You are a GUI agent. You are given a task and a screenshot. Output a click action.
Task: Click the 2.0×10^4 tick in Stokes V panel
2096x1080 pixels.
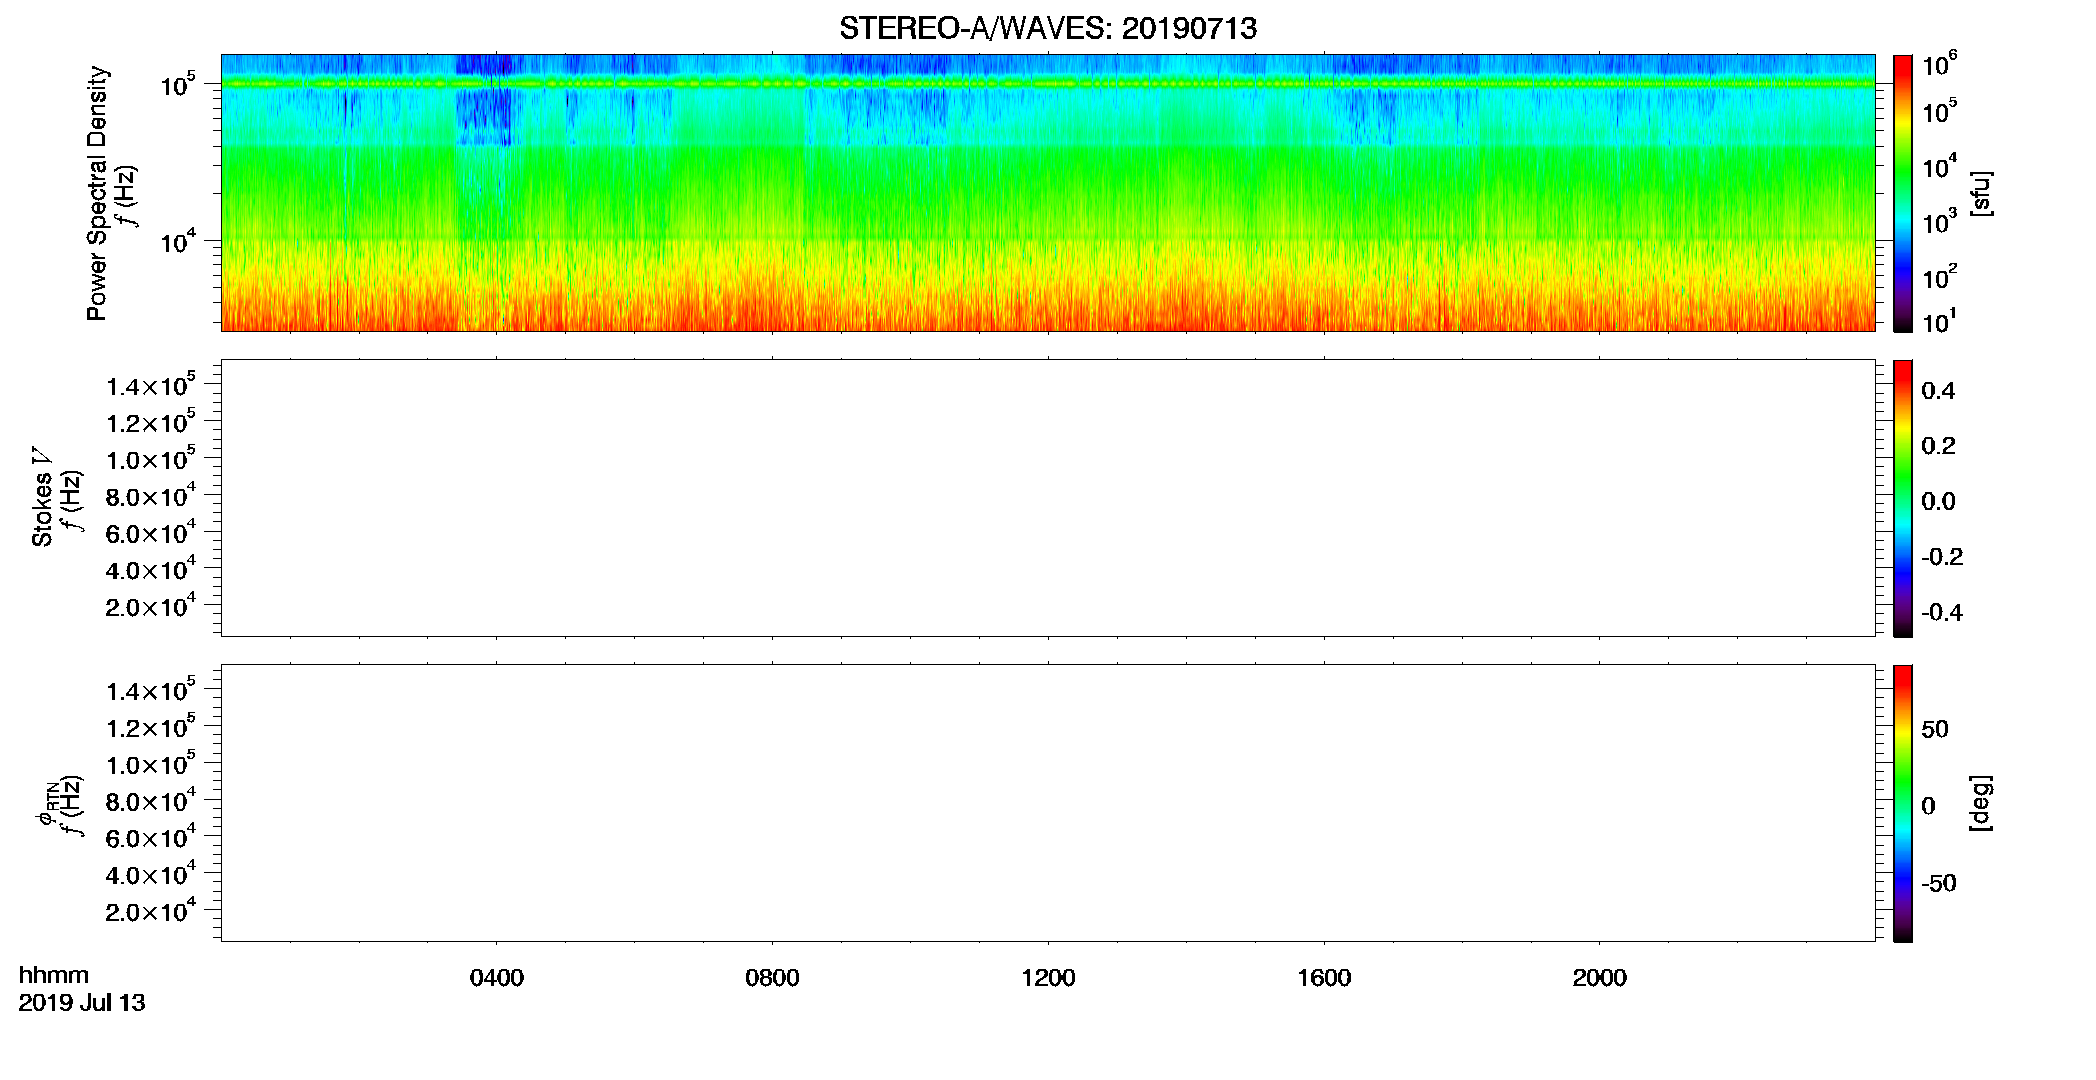(x=151, y=606)
